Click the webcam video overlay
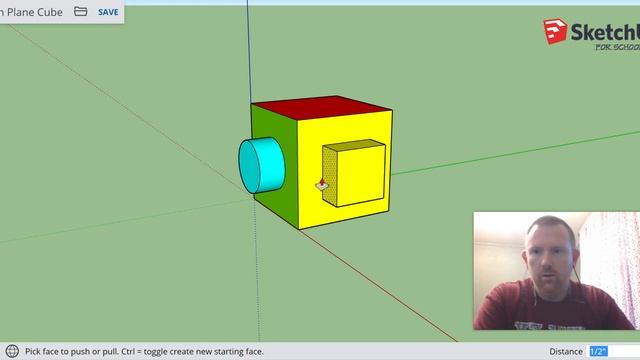 556,270
